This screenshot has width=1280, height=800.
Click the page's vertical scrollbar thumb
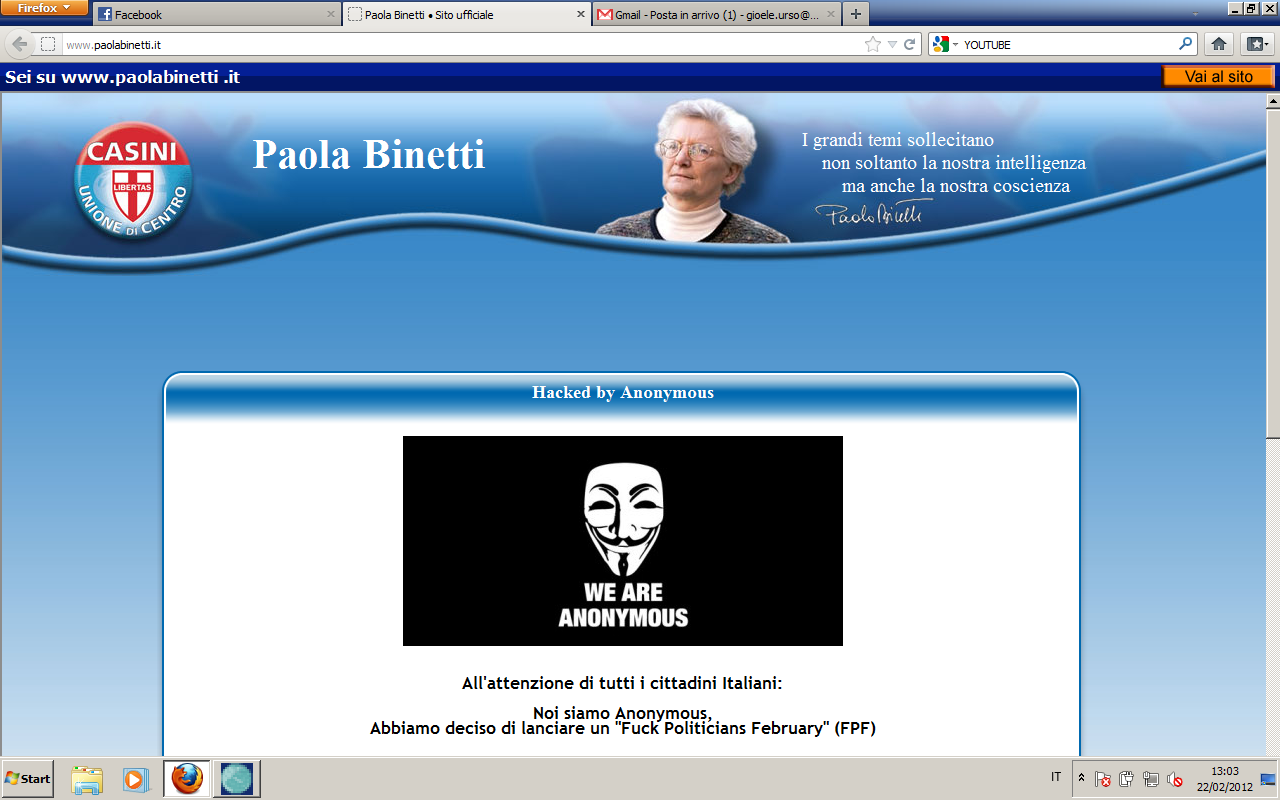1273,272
